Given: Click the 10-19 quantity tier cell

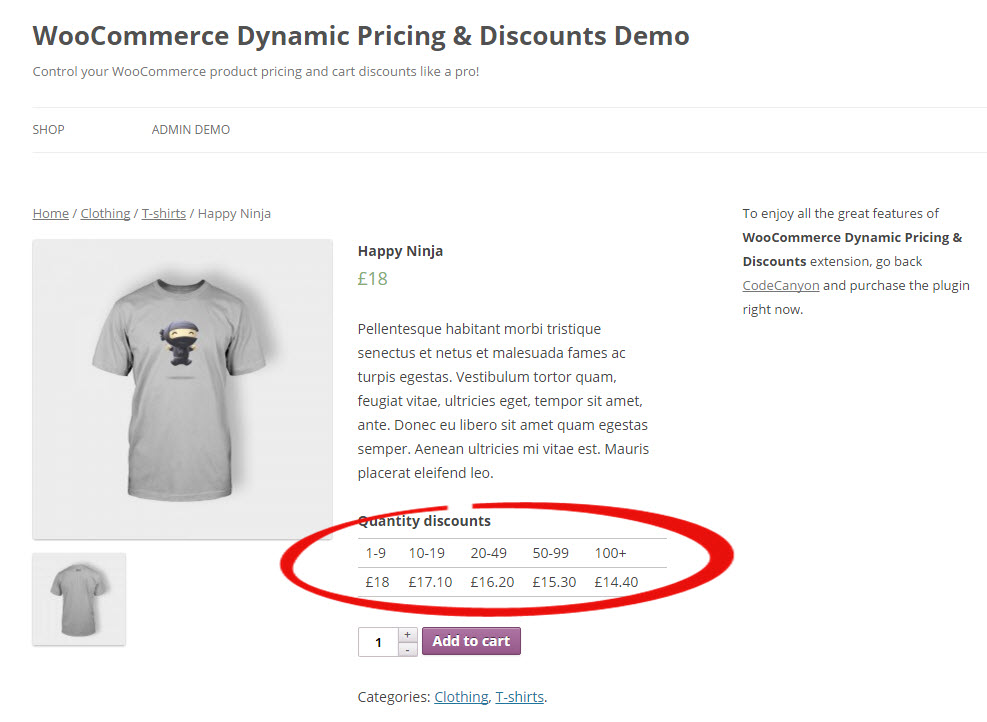Looking at the screenshot, I should tap(427, 553).
